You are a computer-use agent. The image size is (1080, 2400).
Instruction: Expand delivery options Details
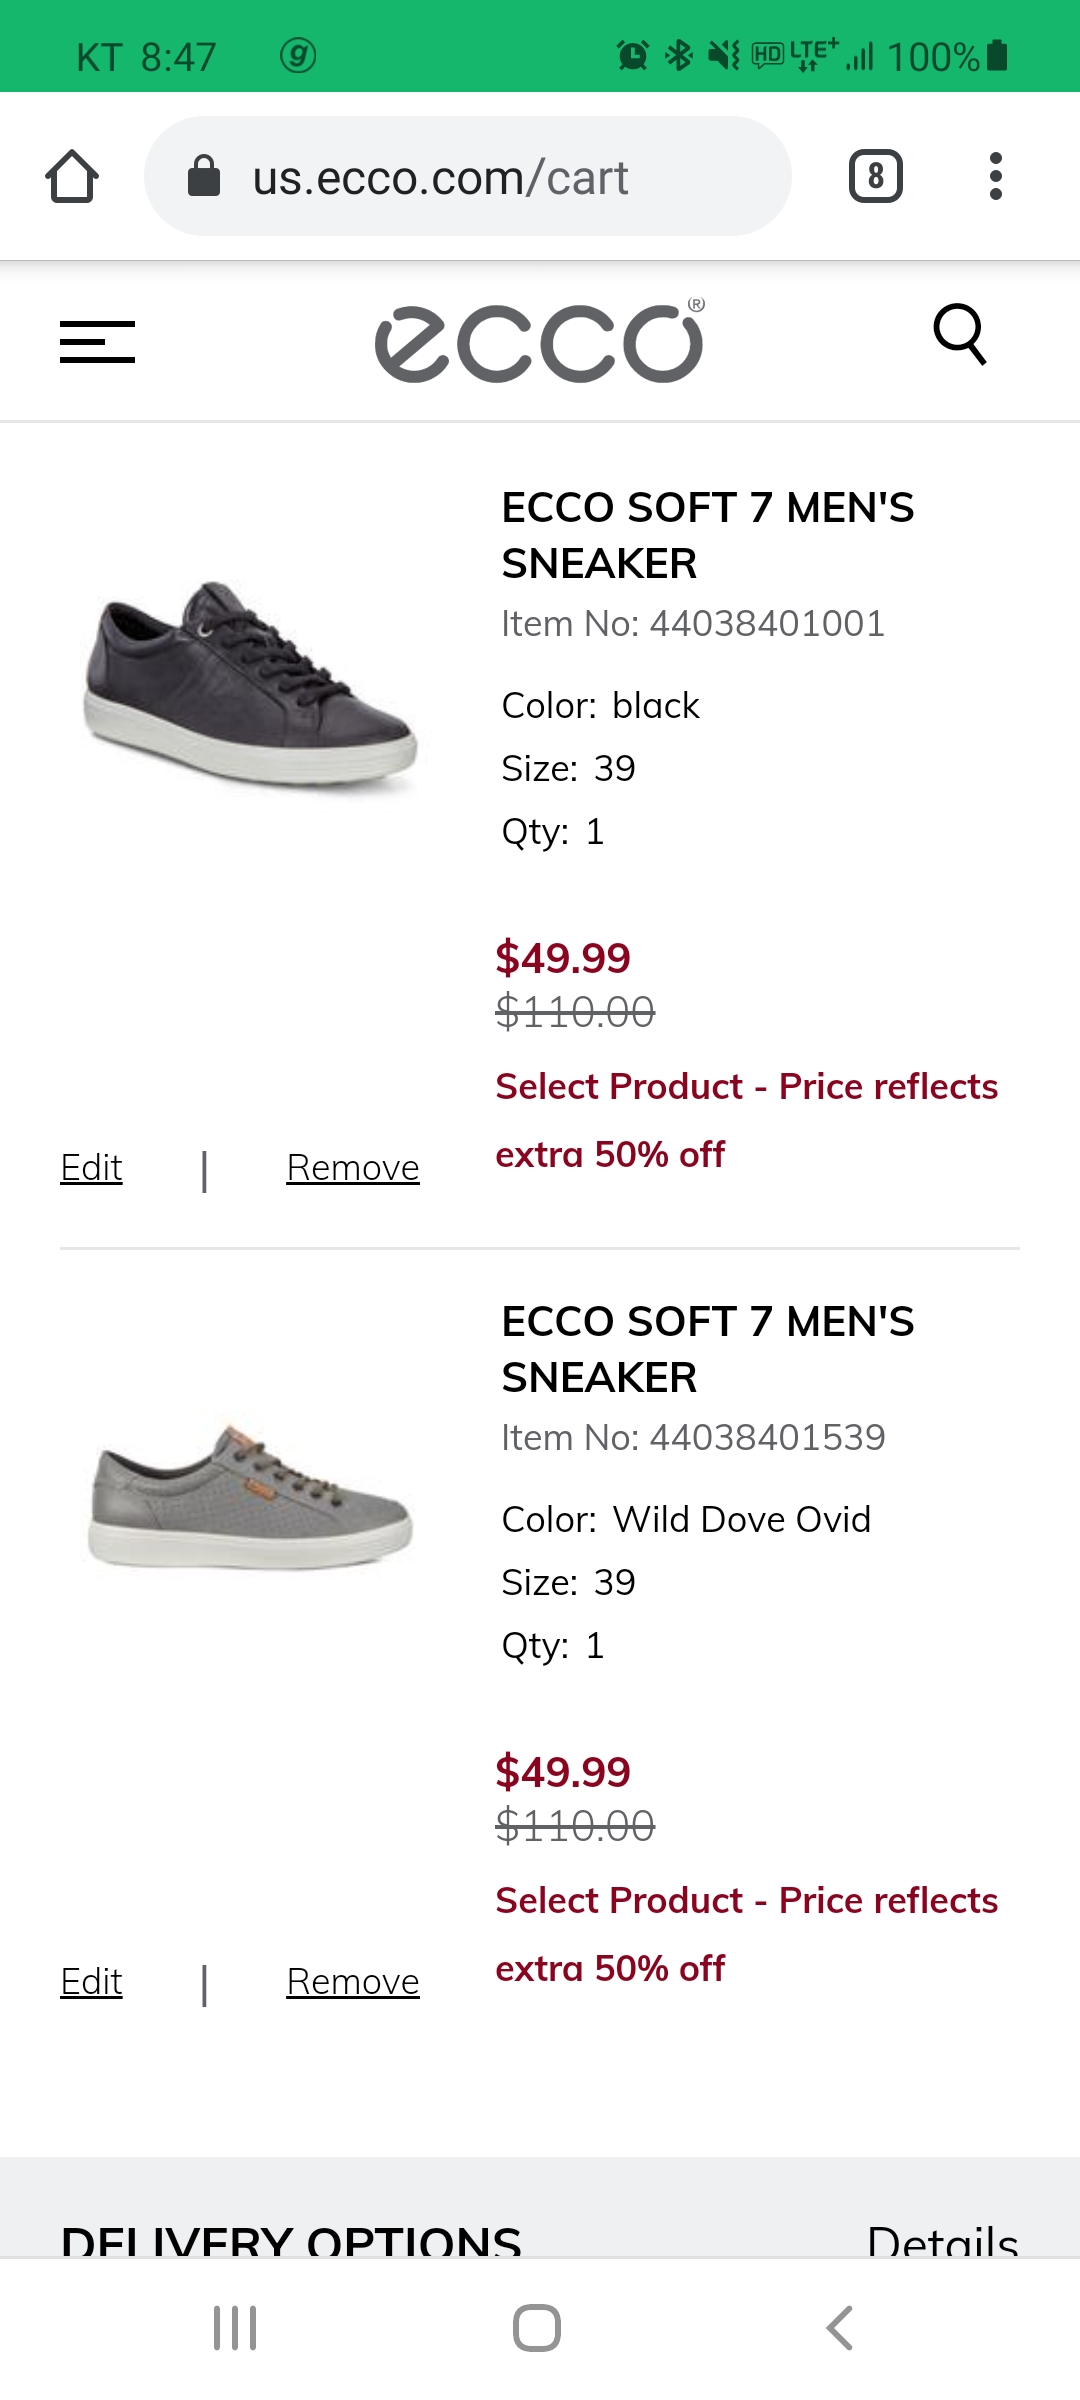pos(942,2240)
